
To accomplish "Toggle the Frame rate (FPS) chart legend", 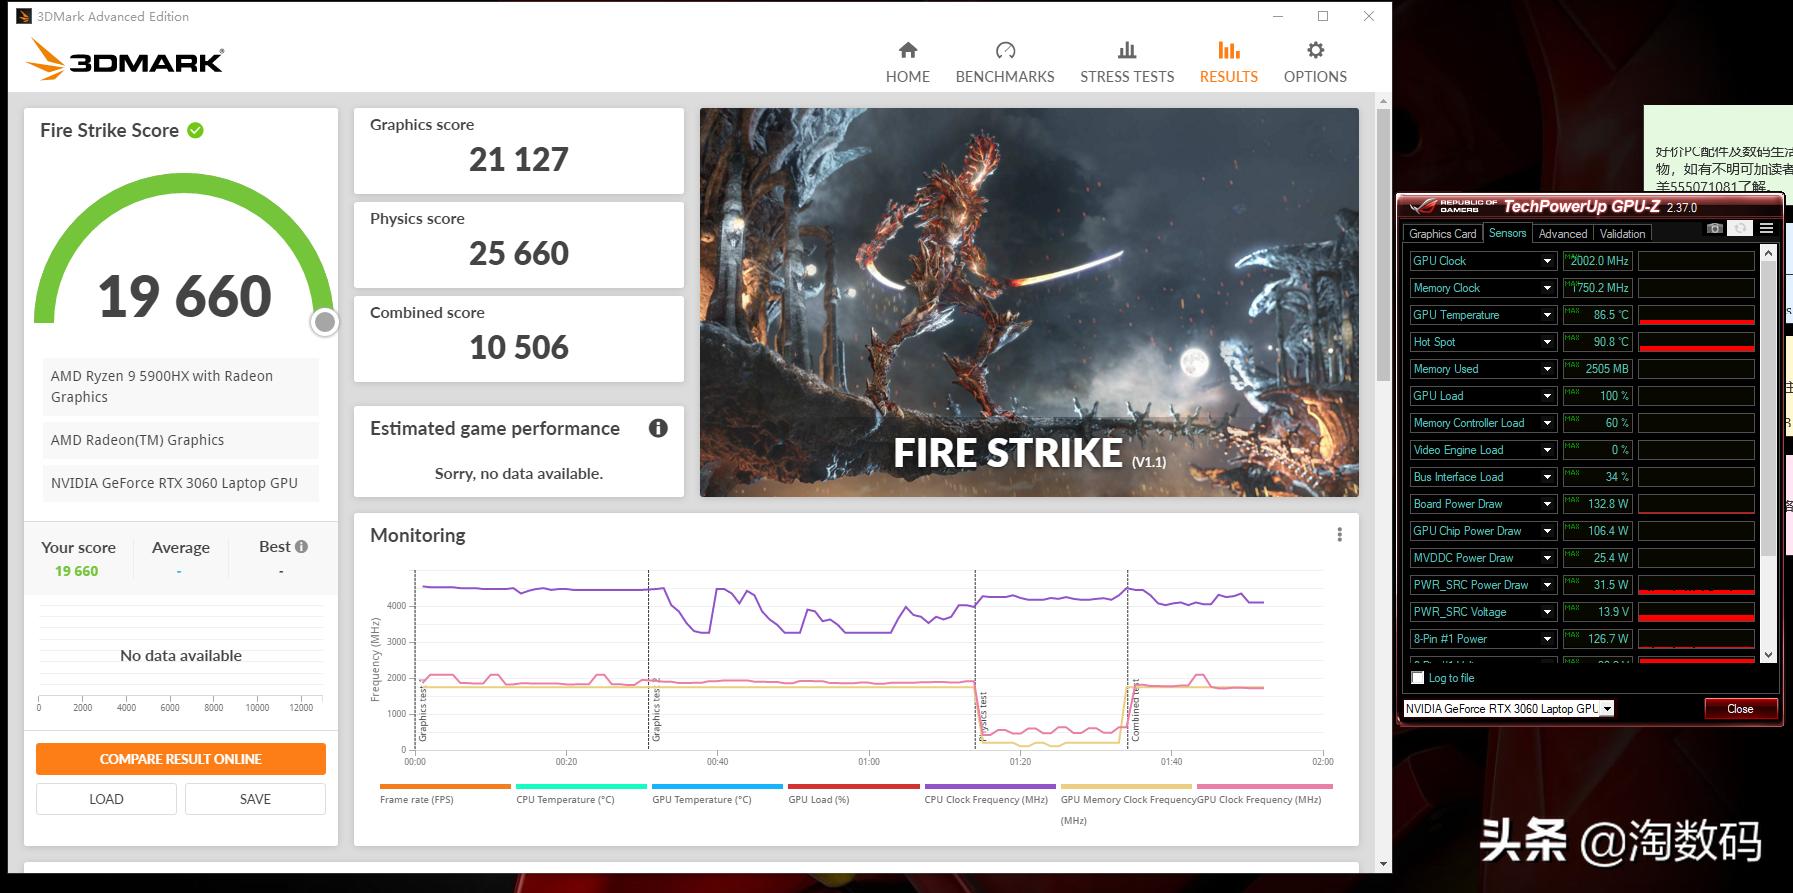I will point(445,794).
